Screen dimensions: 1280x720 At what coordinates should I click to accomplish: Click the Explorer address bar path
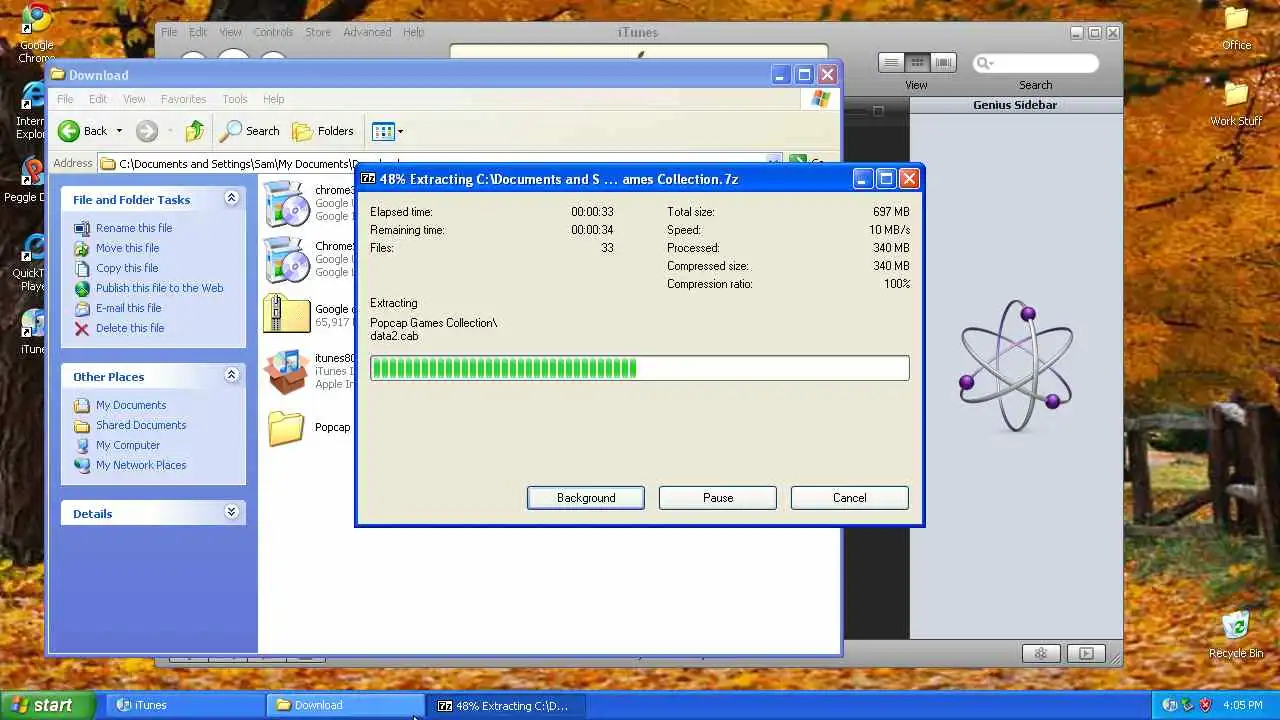coord(440,163)
